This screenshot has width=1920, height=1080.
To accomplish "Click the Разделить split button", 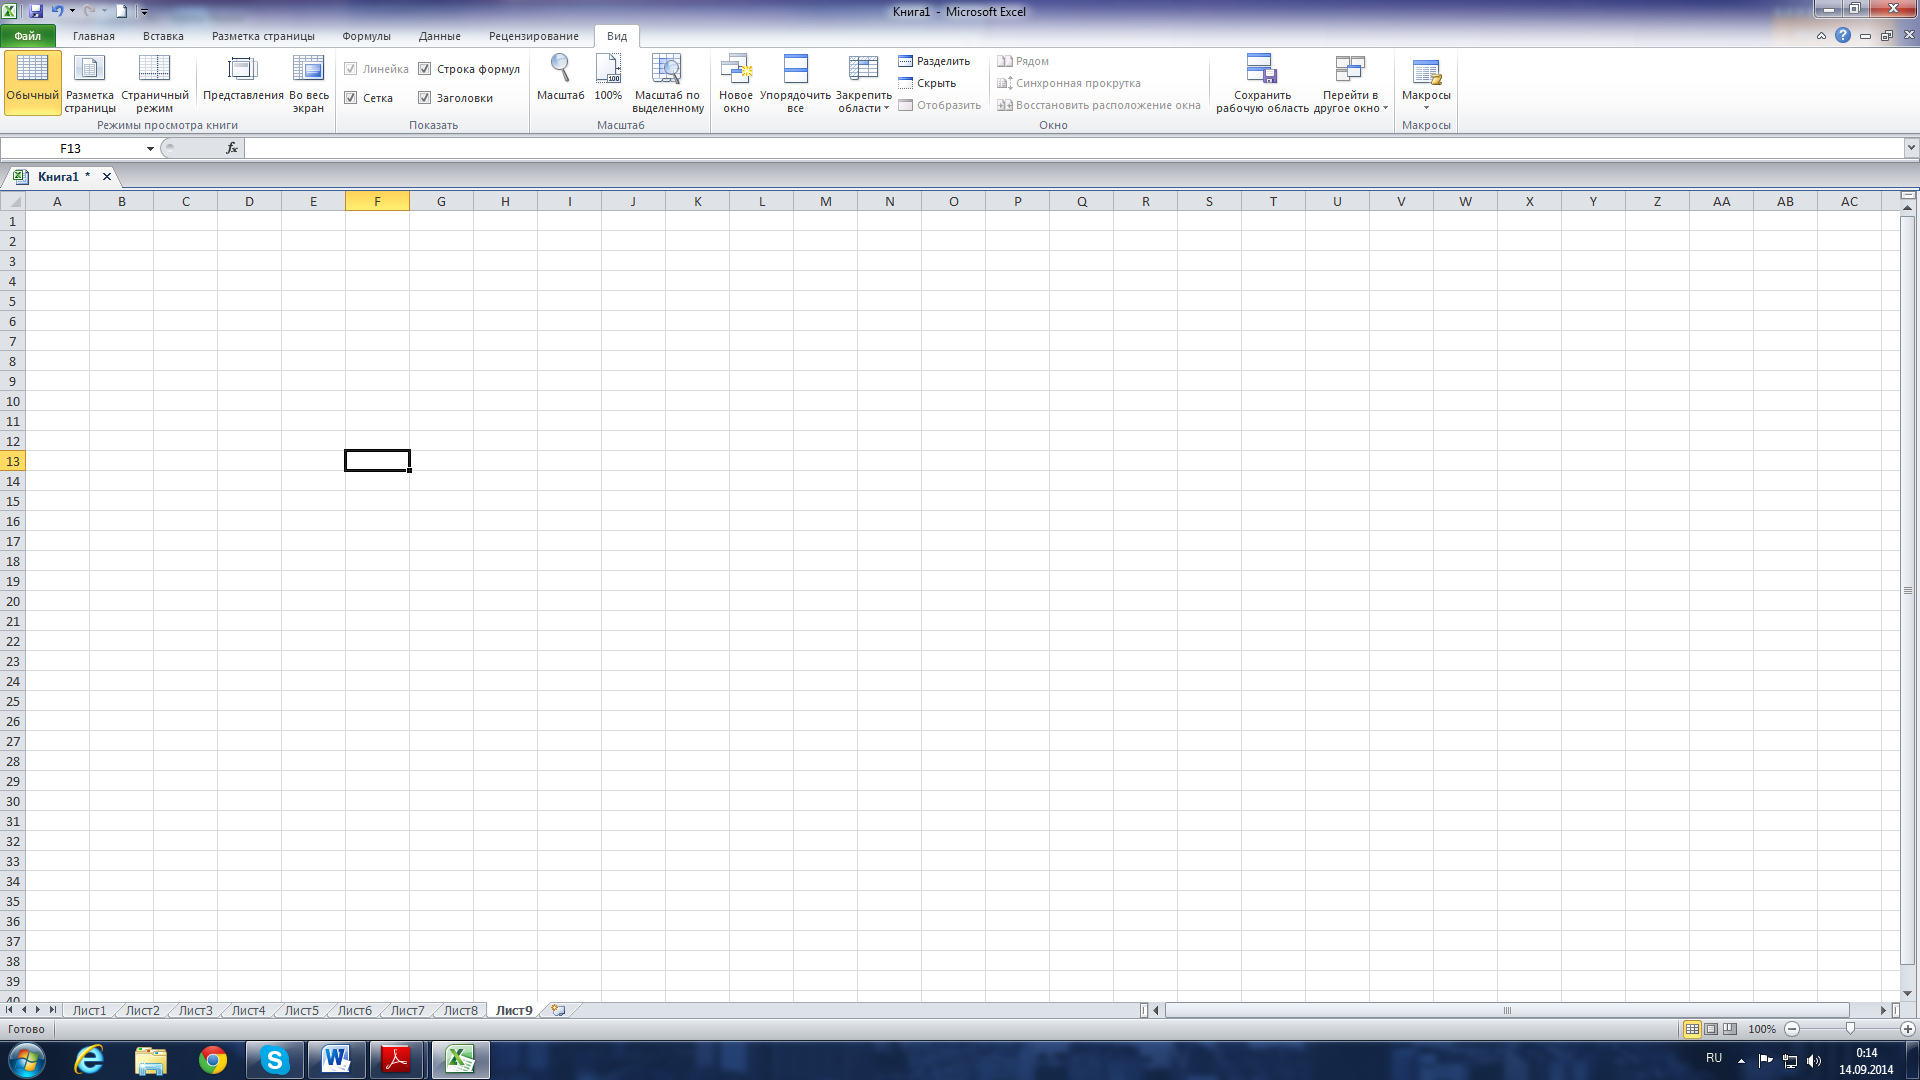I will [934, 61].
